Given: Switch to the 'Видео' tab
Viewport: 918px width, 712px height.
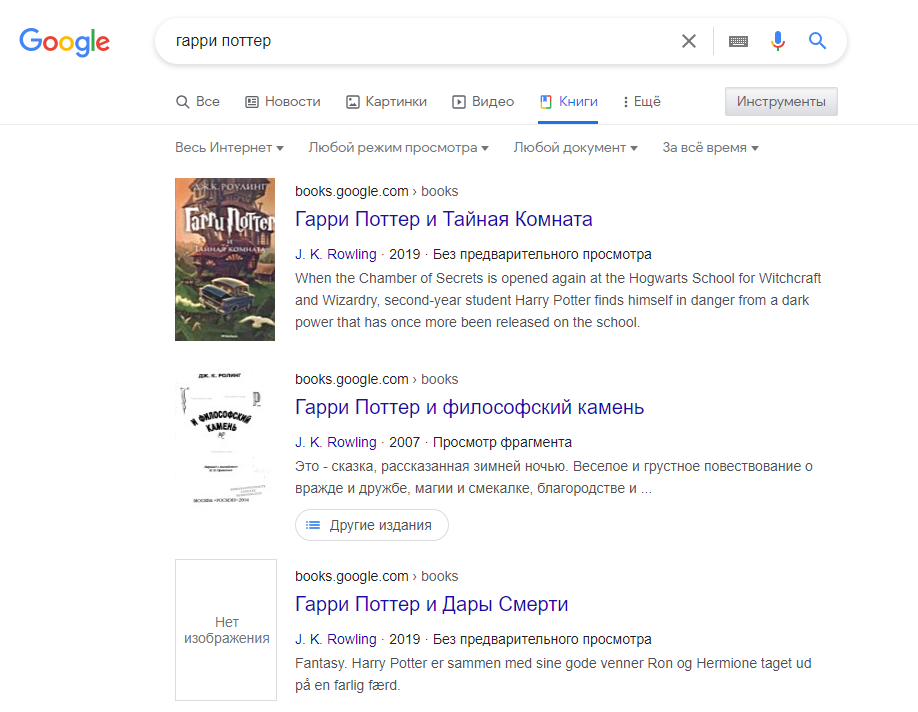Looking at the screenshot, I should [483, 102].
